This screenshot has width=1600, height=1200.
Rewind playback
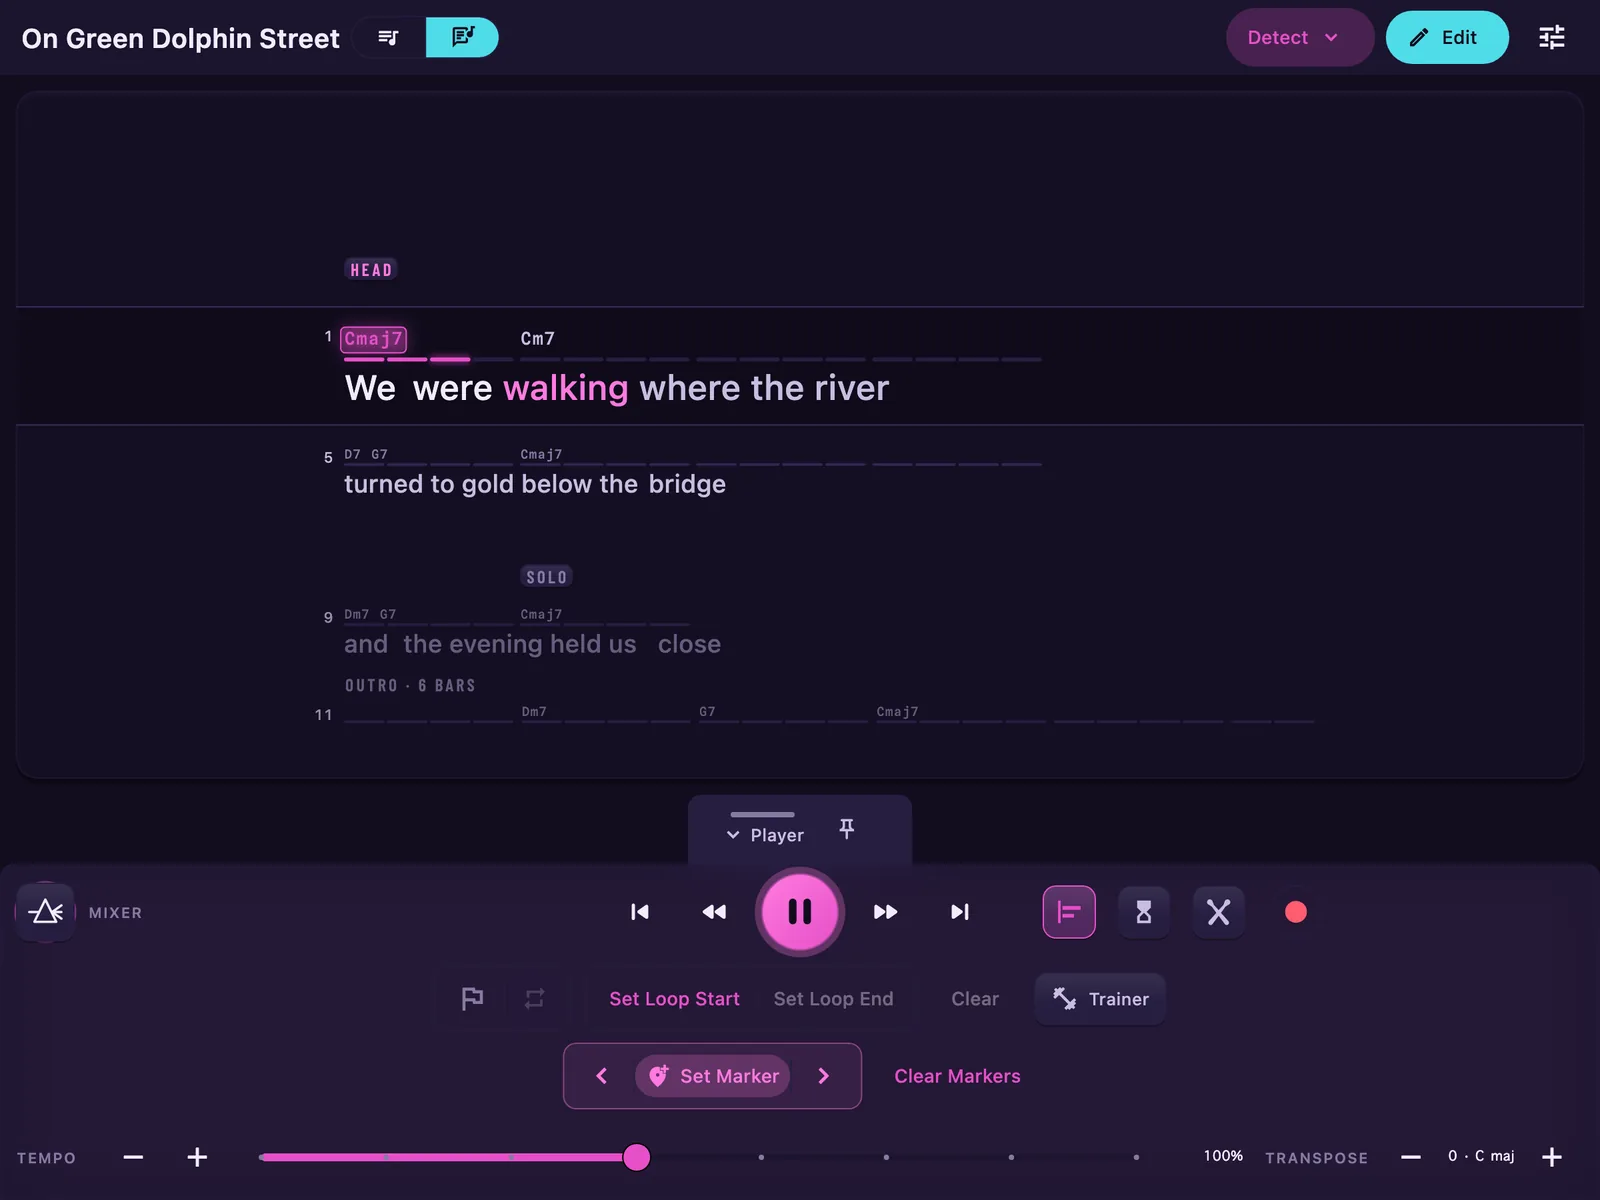click(714, 912)
